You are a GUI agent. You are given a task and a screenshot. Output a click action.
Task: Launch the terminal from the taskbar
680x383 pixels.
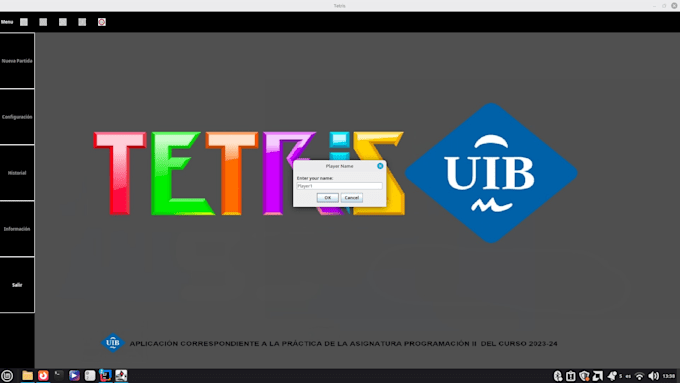(x=59, y=376)
